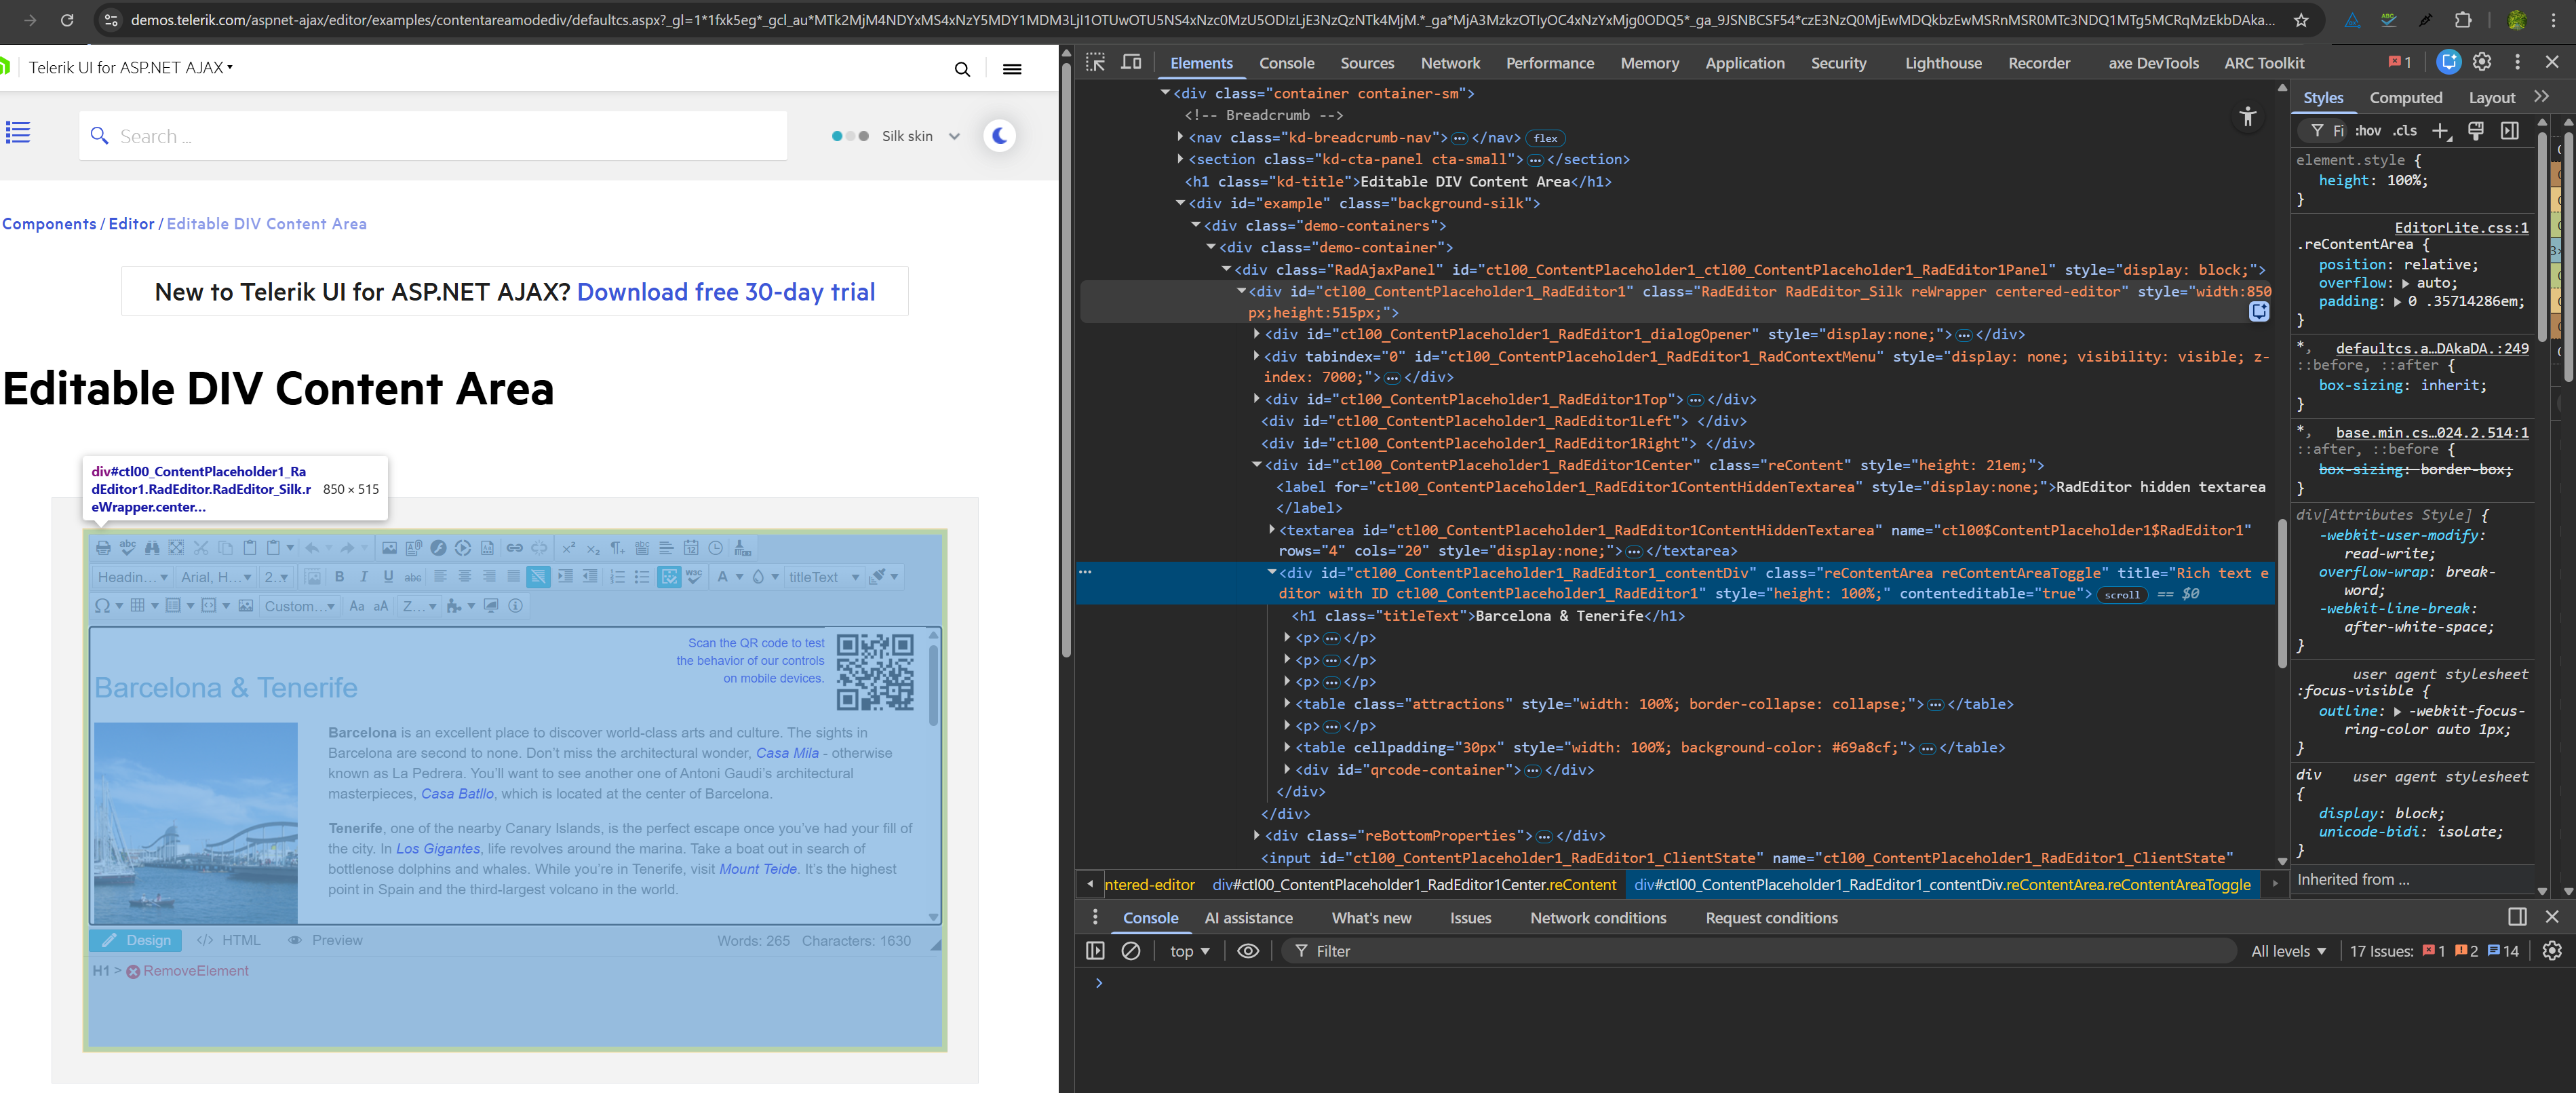Click the Print icon in editor toolbar

coord(103,548)
